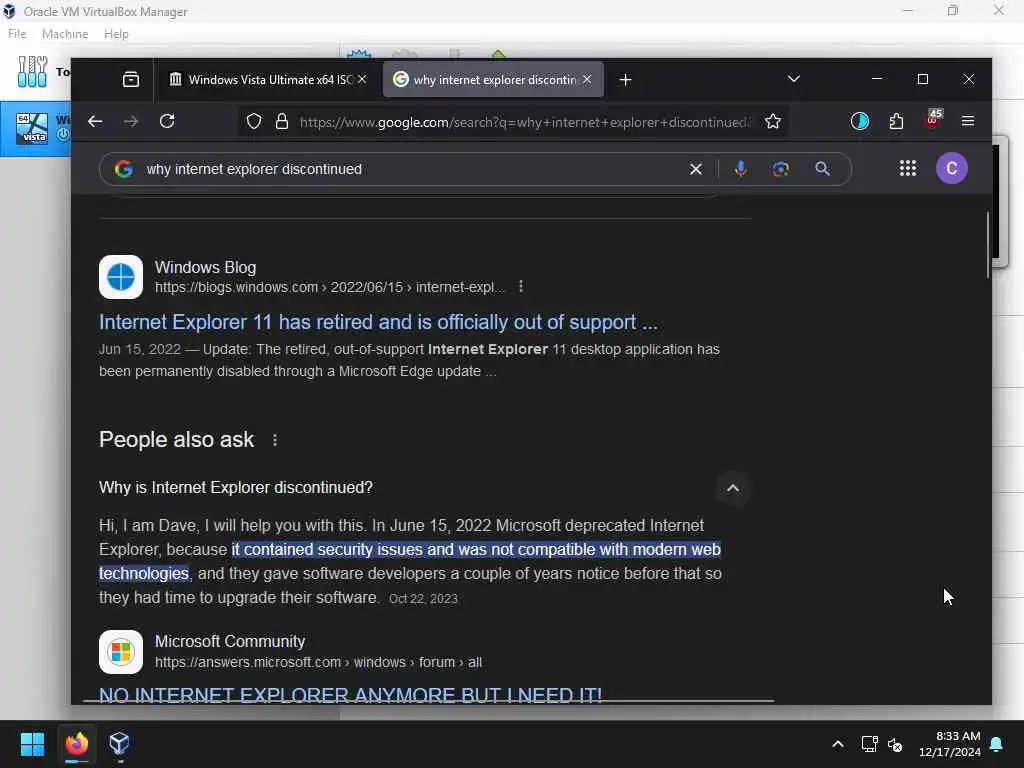Reload the current page

(x=167, y=121)
